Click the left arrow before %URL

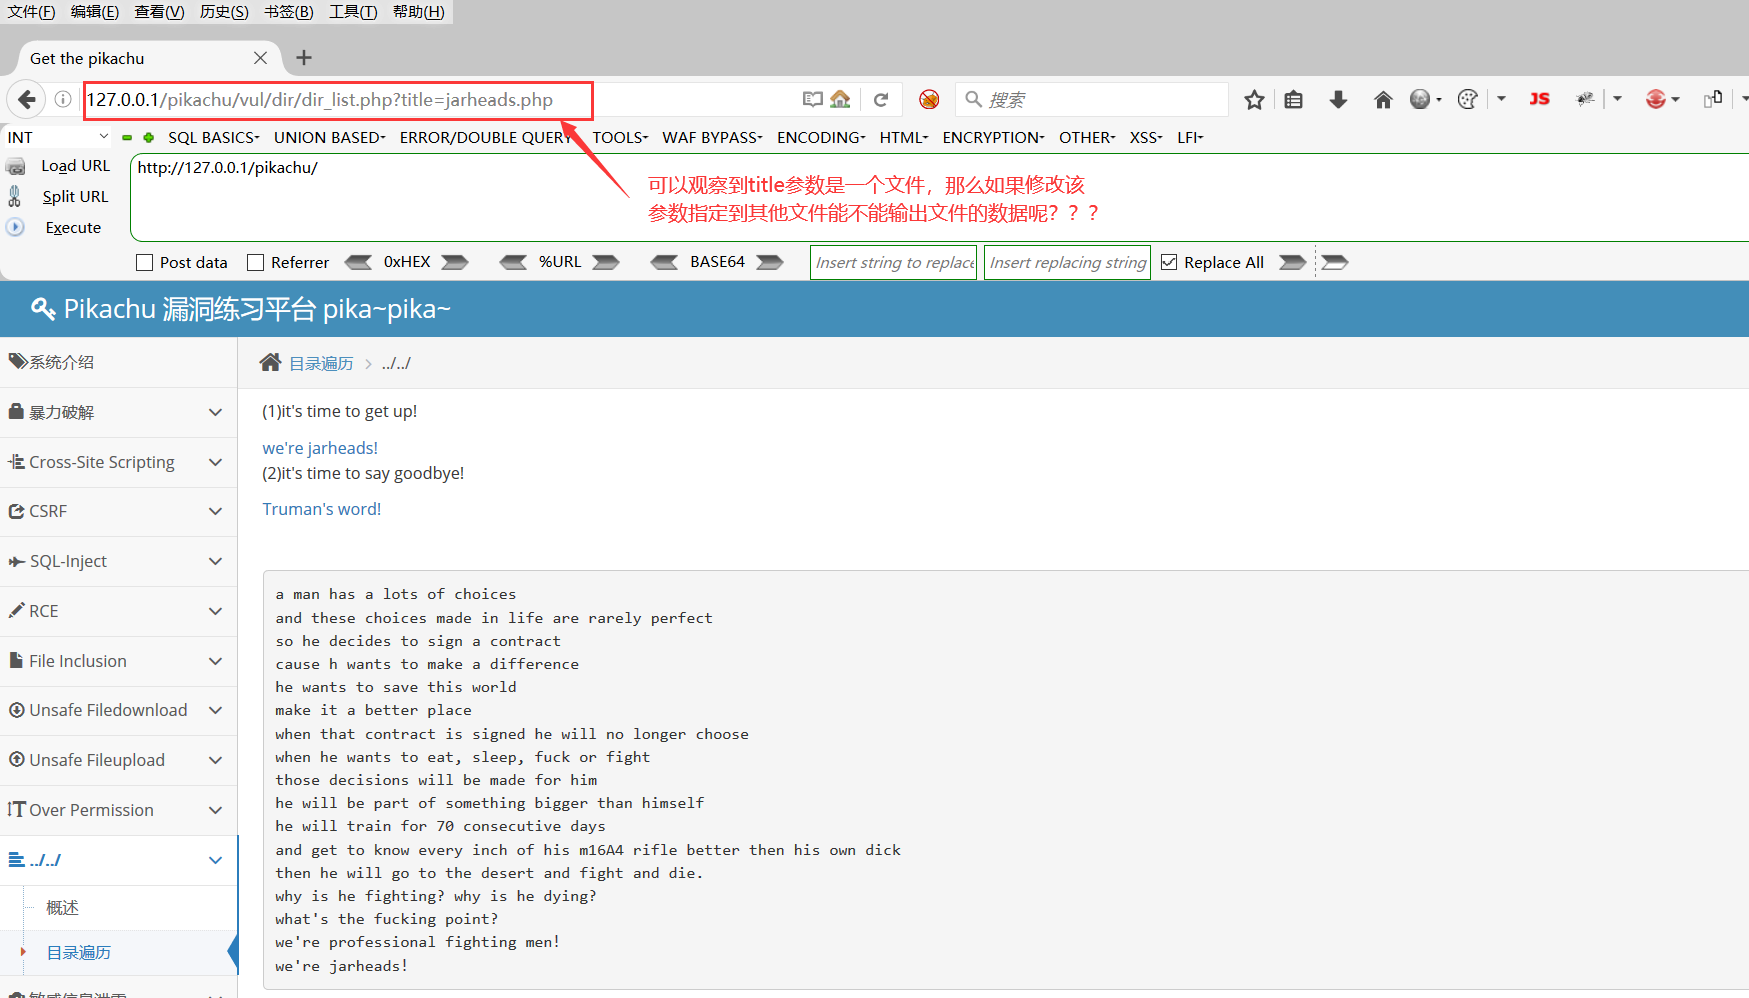(513, 262)
